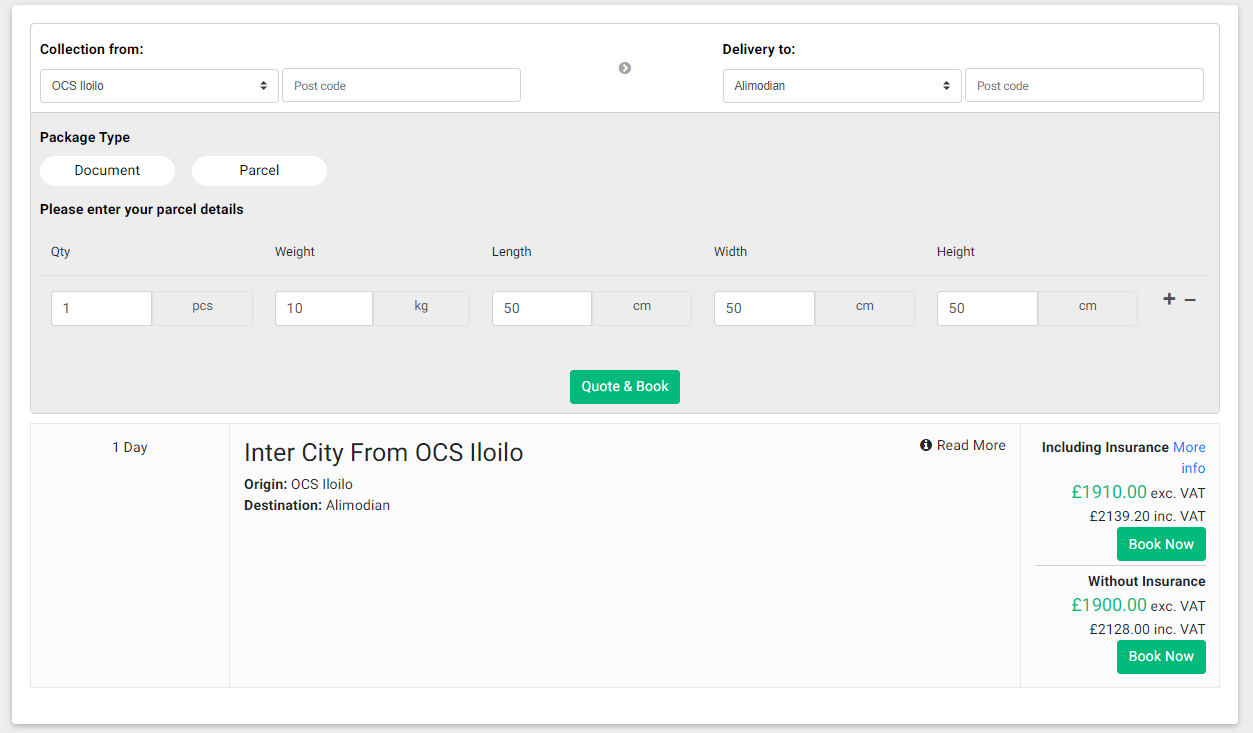This screenshot has height=733, width=1253.
Task: Book Now without insurance
Action: point(1161,657)
